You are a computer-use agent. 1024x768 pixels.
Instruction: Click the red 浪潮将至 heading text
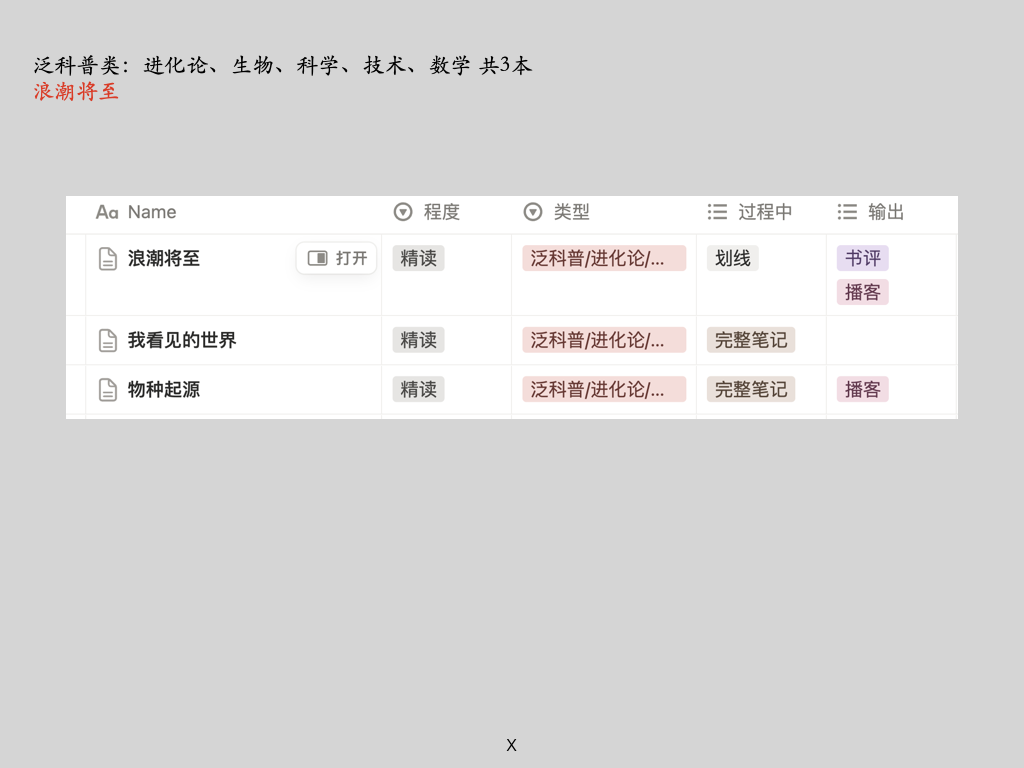pyautogui.click(x=76, y=92)
